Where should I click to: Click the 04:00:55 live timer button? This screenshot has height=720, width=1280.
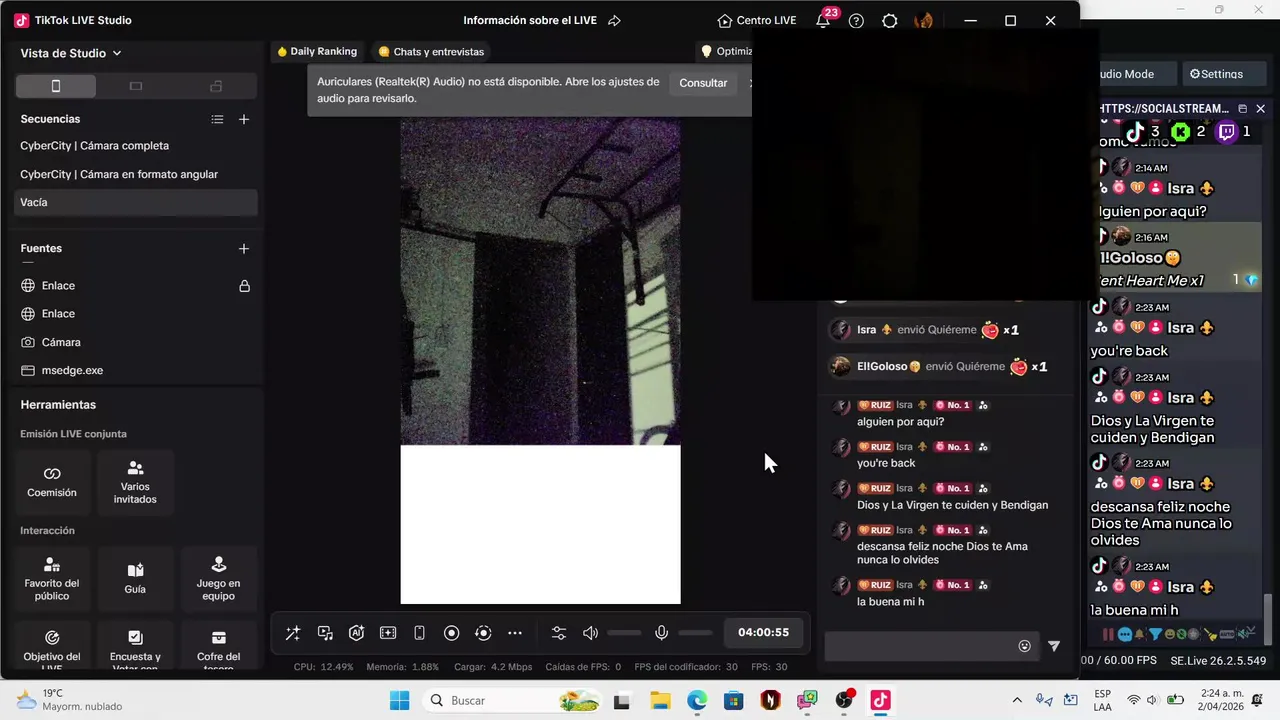tap(763, 633)
